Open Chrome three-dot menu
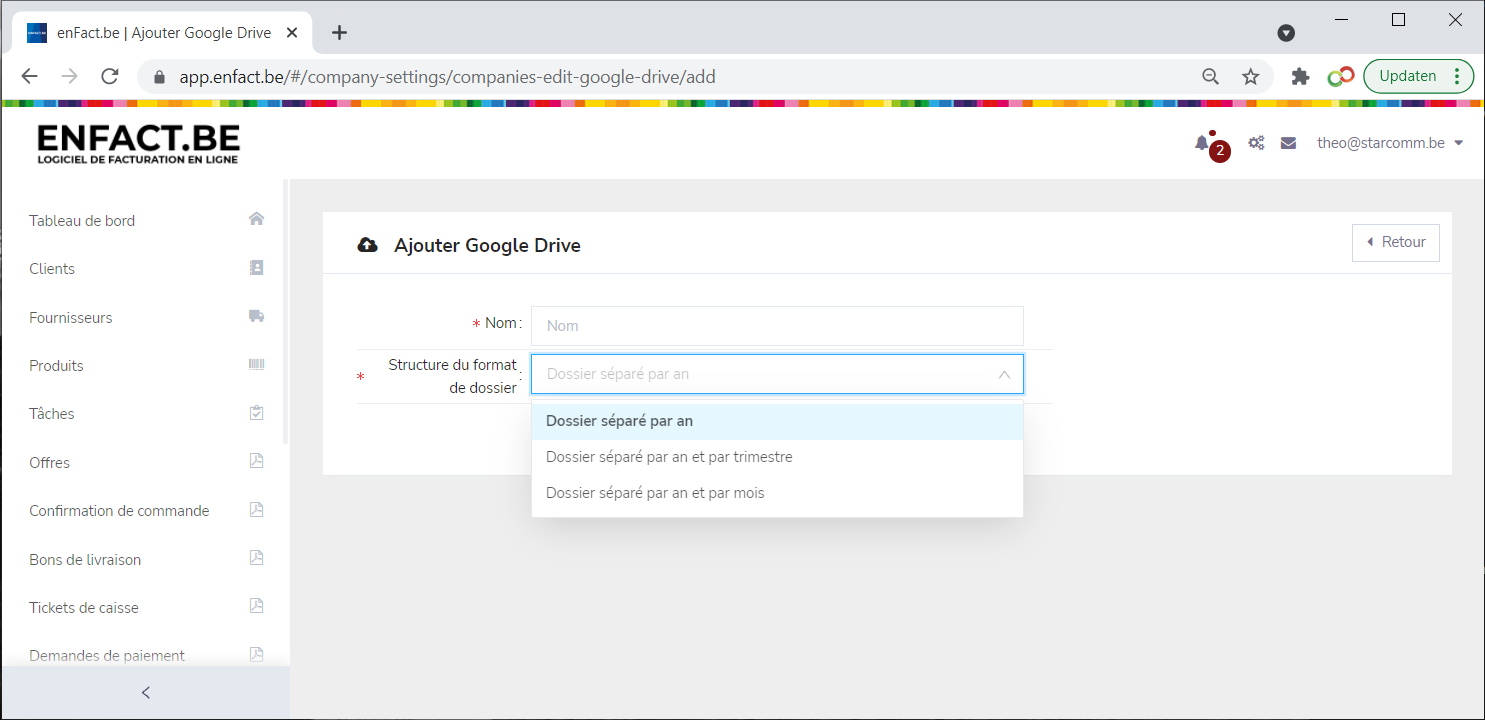Screen dimensions: 1485x720 (1458, 76)
